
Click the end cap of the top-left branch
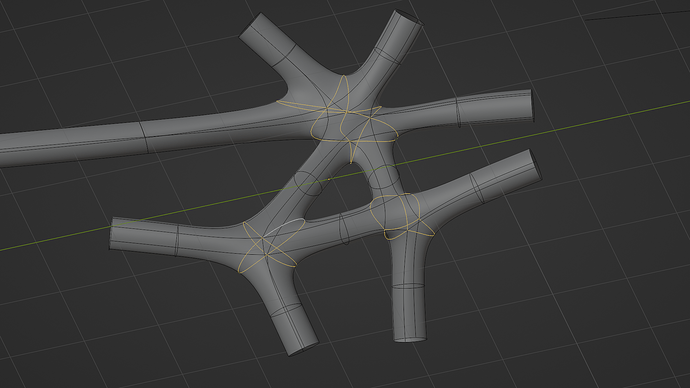[250, 25]
